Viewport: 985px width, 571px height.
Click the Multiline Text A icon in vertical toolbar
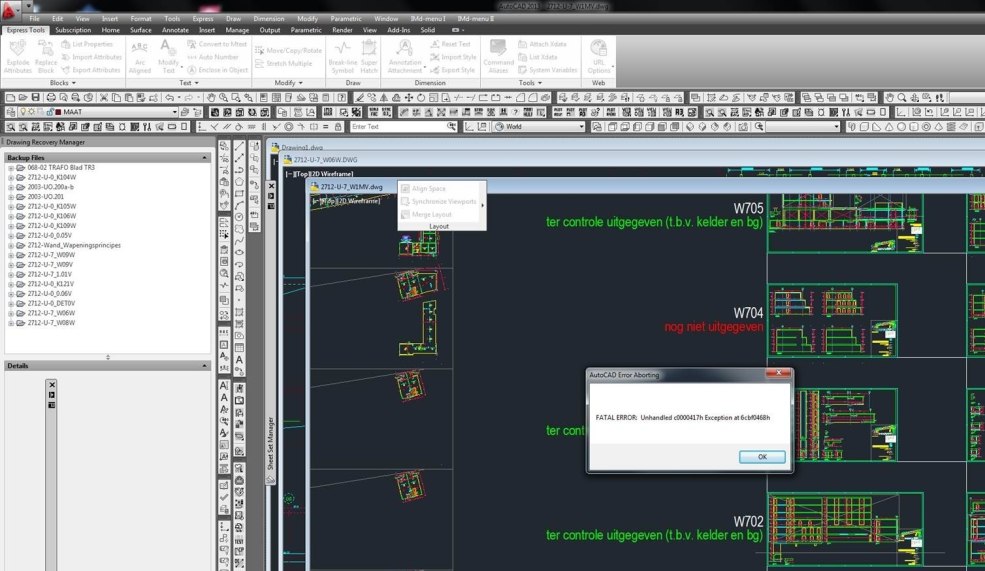(x=239, y=360)
